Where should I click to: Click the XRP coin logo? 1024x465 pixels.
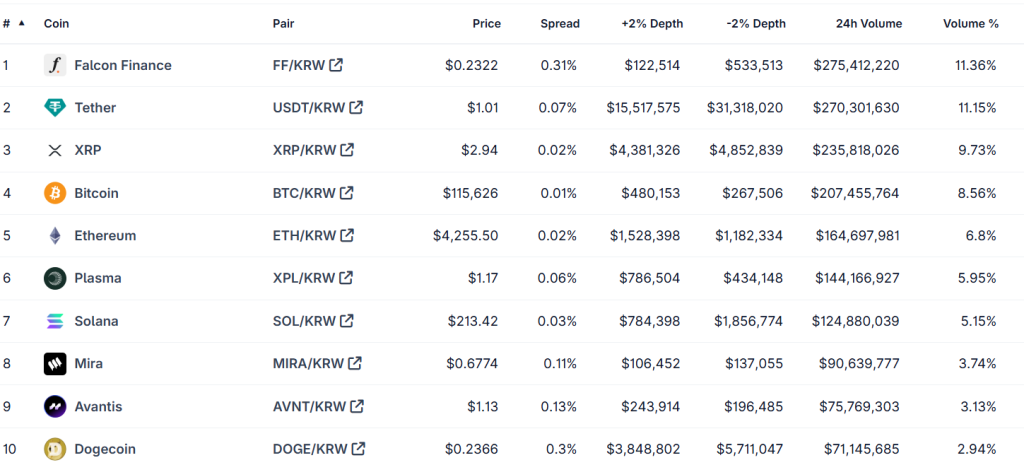(x=55, y=150)
